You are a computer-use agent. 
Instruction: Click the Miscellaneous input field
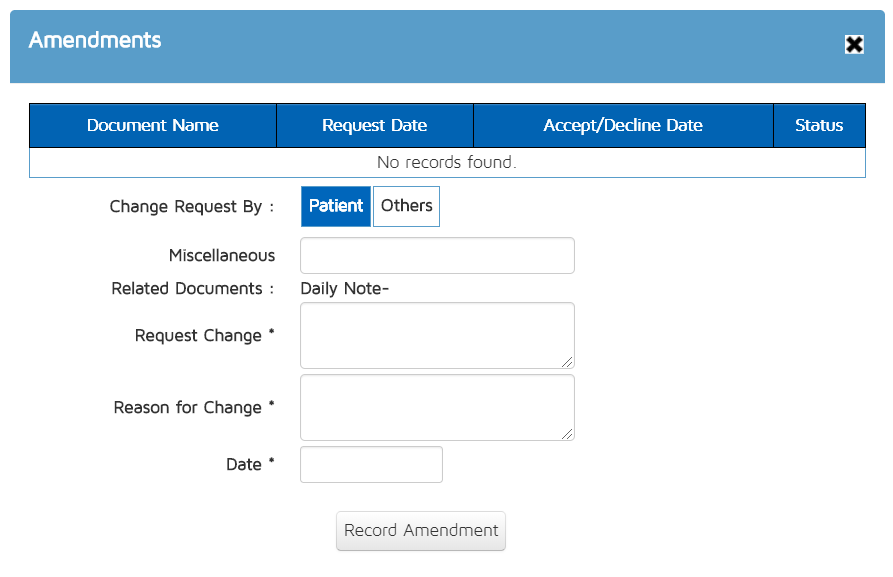[x=437, y=255]
